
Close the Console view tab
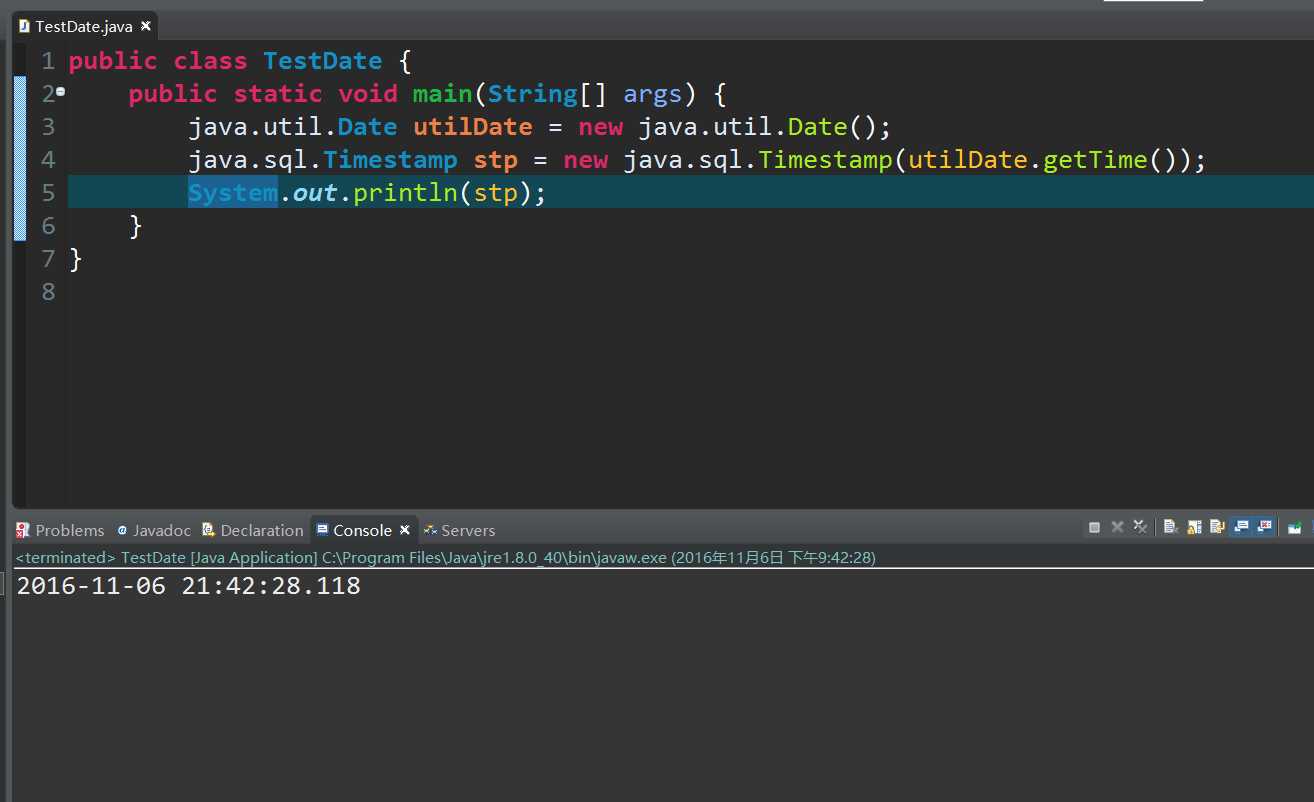pyautogui.click(x=405, y=530)
